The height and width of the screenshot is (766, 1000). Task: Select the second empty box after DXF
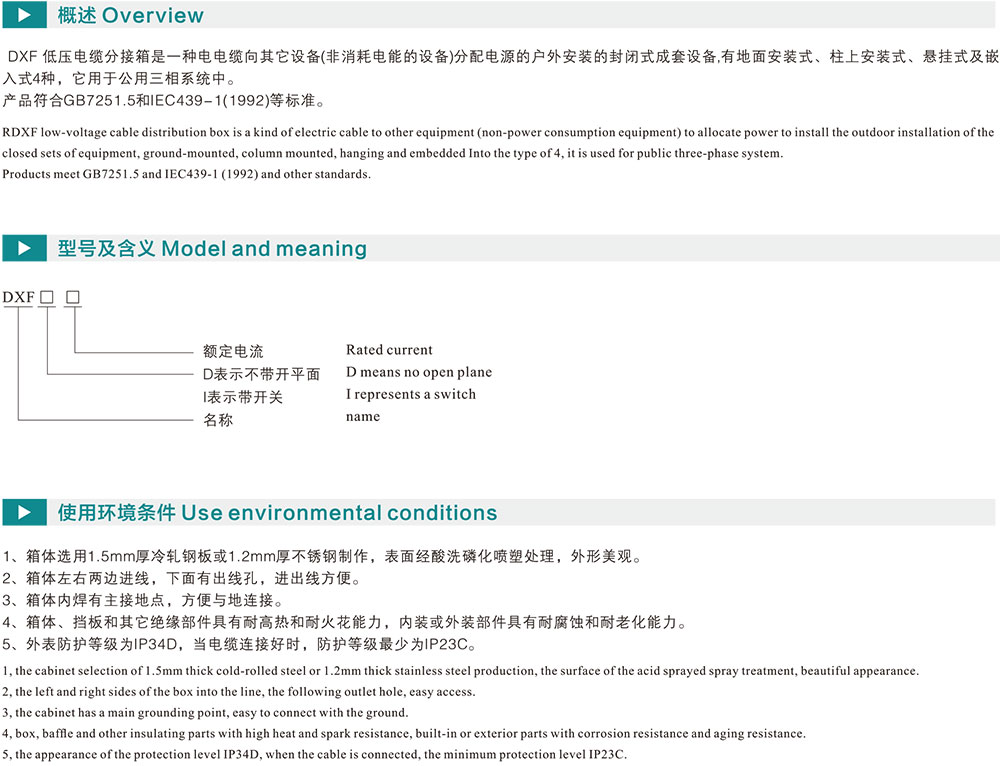pos(72,297)
